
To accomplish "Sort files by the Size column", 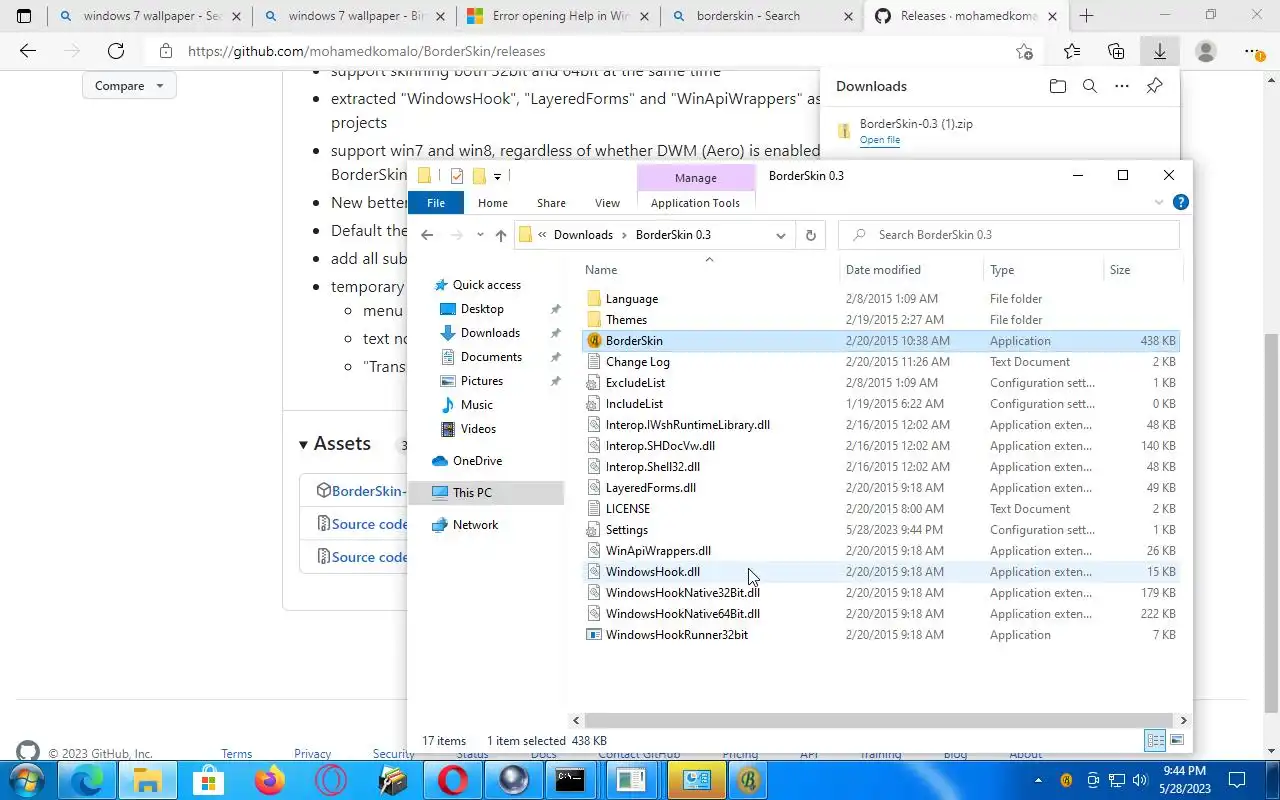I will (x=1142, y=270).
